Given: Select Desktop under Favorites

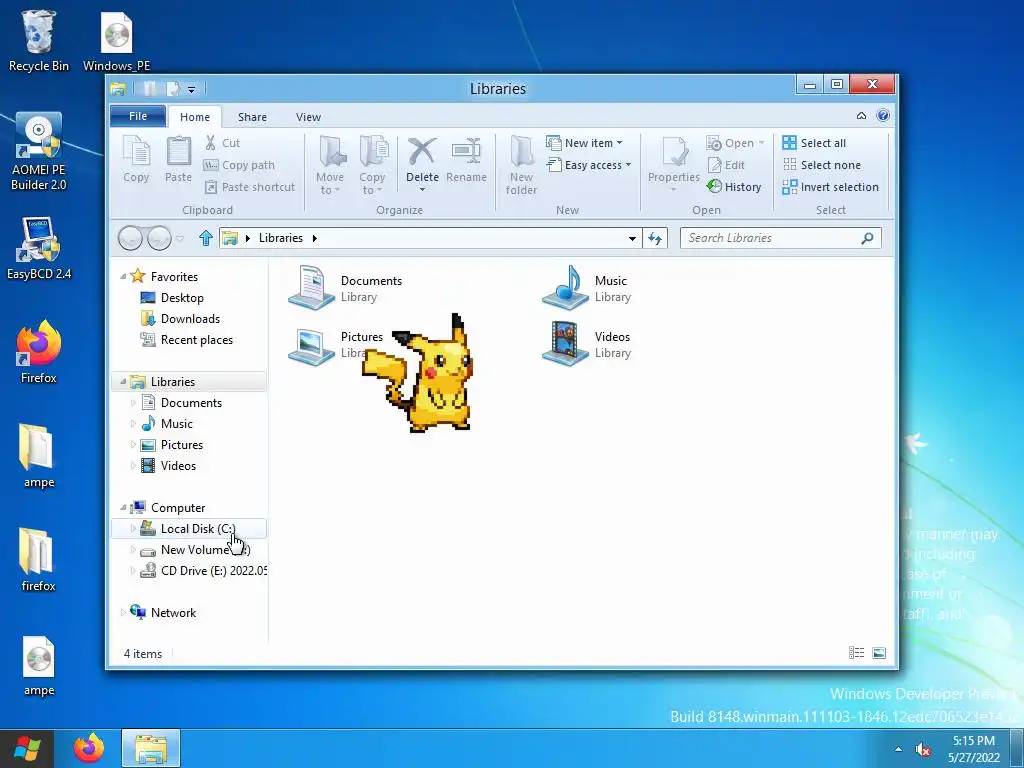Looking at the screenshot, I should point(182,298).
